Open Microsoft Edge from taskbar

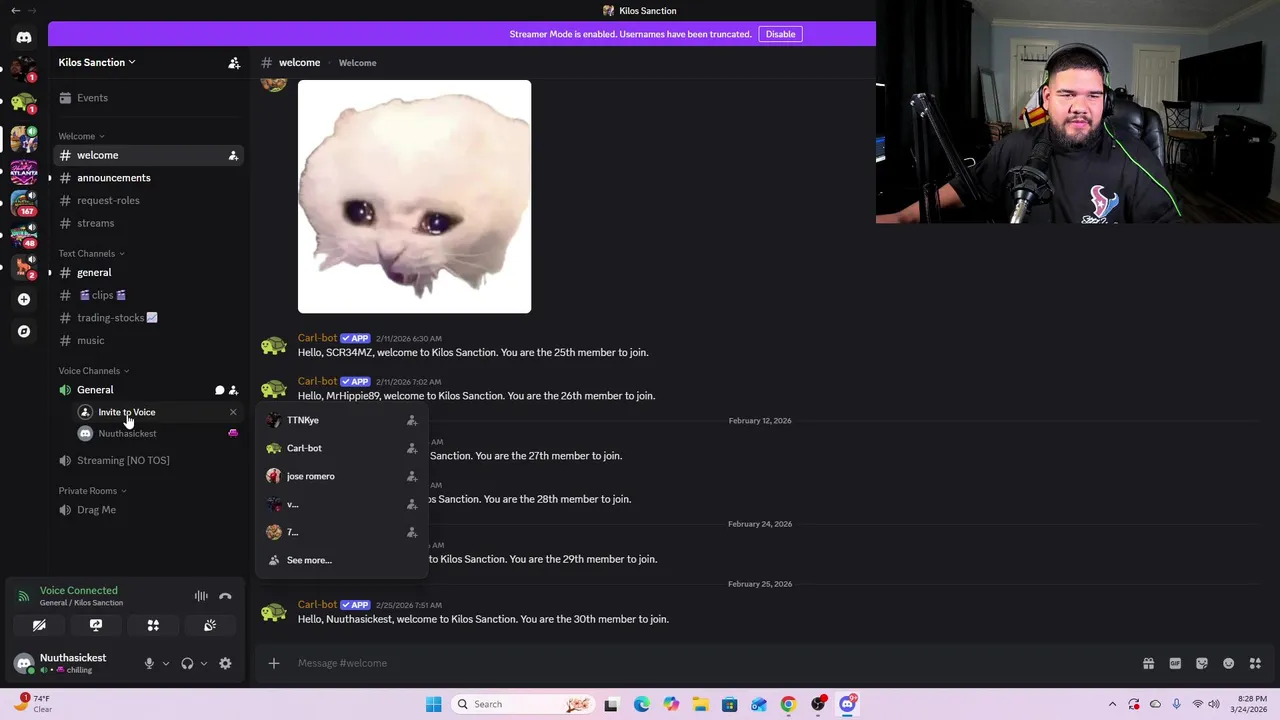pyautogui.click(x=641, y=704)
